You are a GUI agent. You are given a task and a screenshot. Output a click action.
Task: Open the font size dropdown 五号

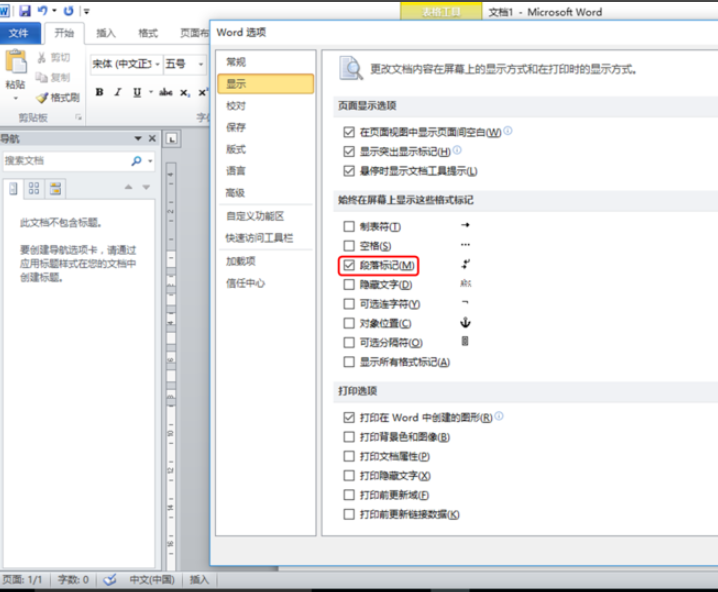201,64
